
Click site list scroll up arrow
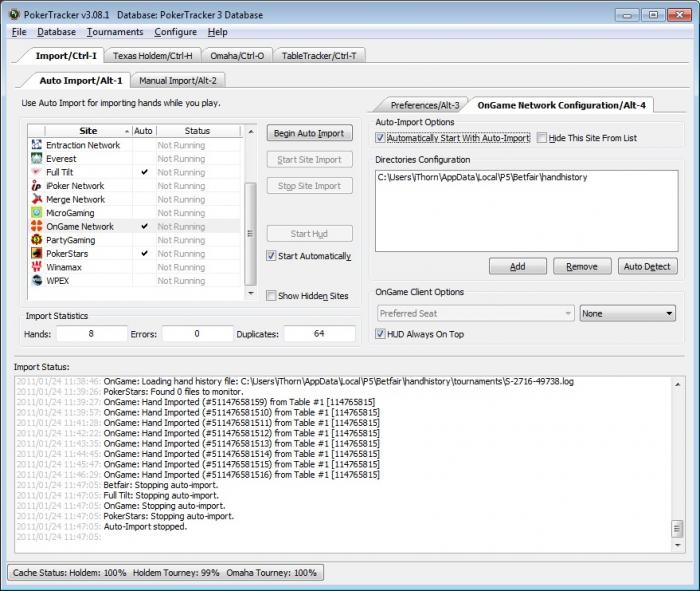coord(250,131)
